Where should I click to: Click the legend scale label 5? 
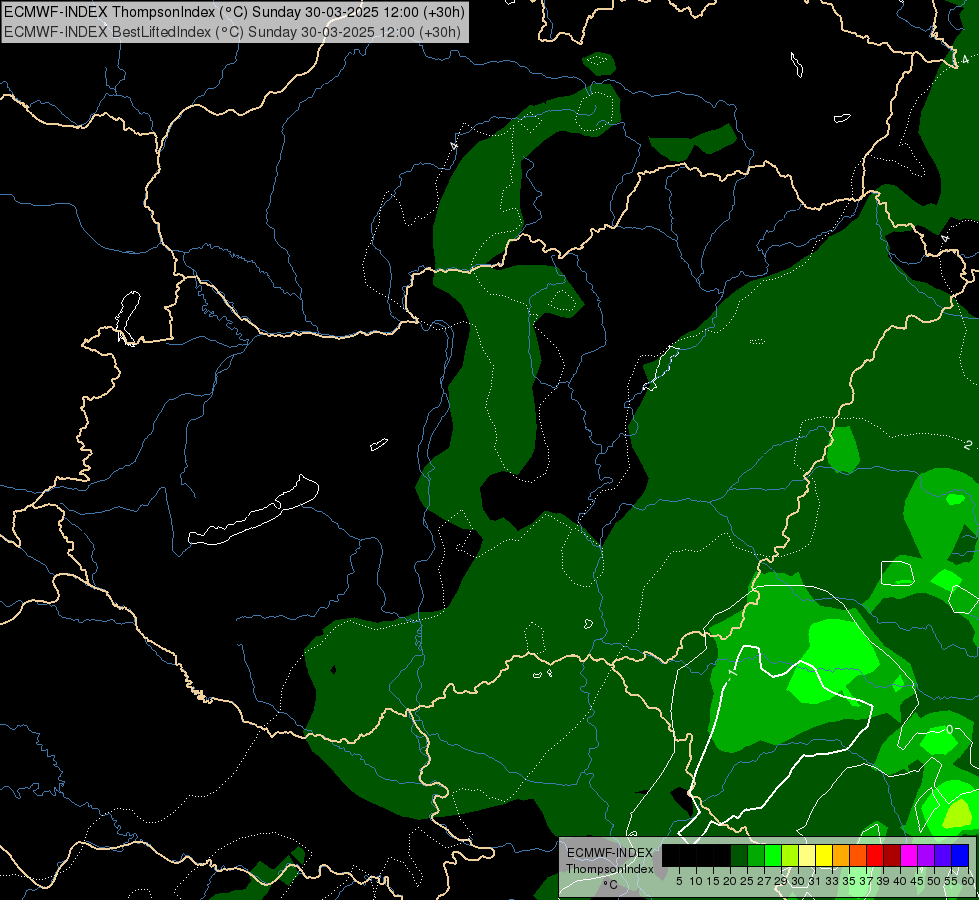(679, 881)
